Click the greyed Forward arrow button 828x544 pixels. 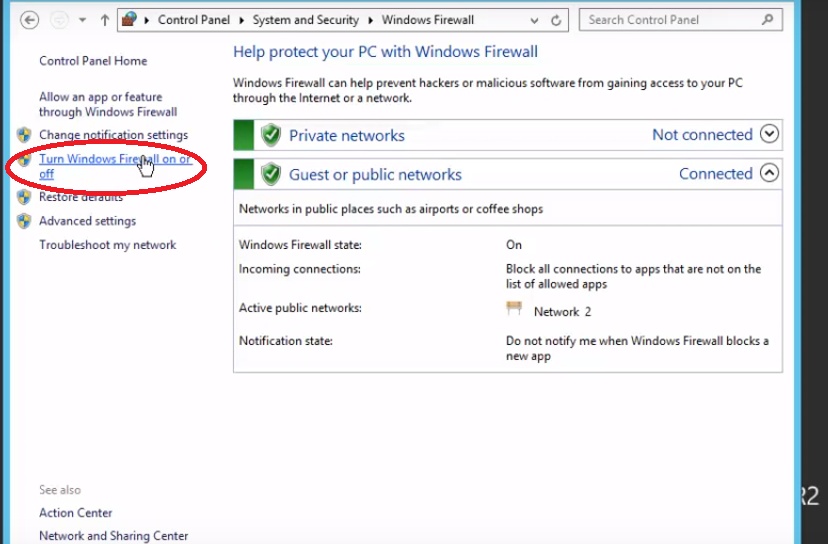click(59, 21)
